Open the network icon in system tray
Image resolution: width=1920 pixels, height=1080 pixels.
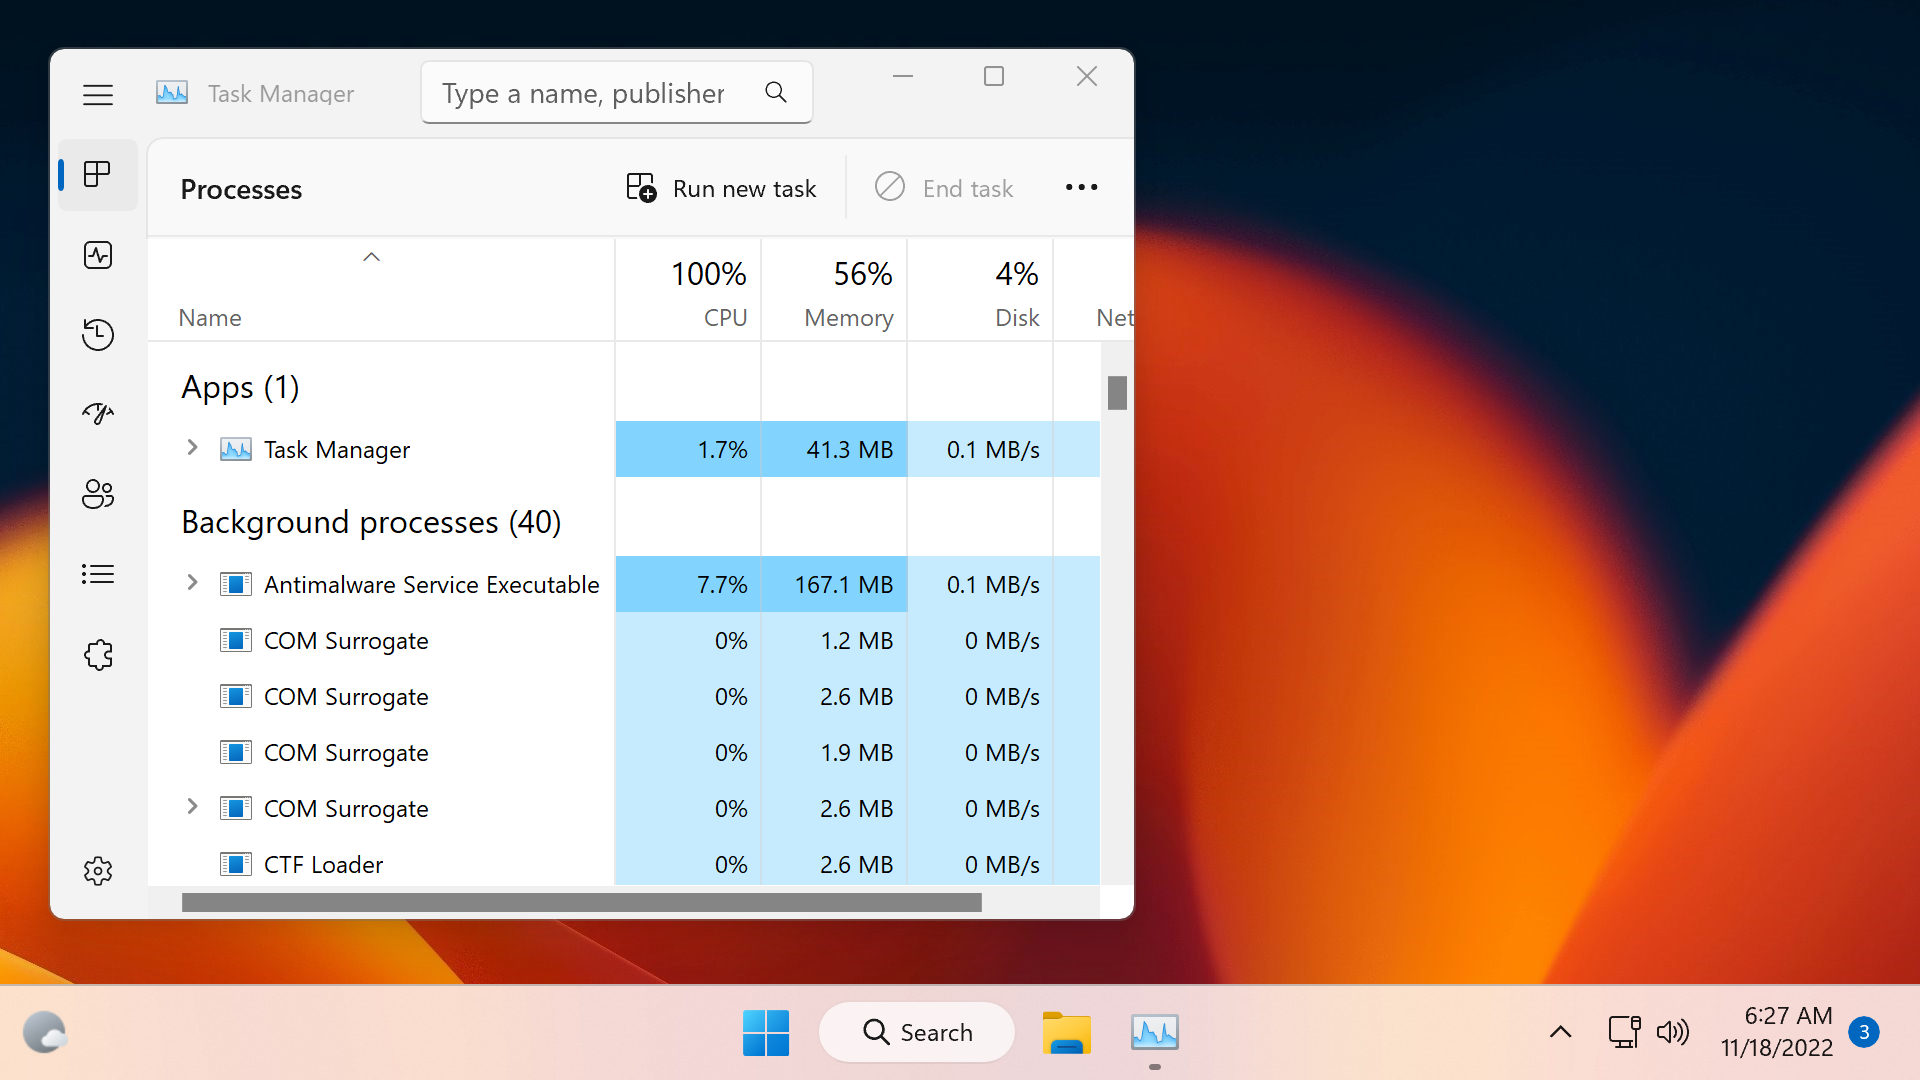[x=1624, y=1032]
